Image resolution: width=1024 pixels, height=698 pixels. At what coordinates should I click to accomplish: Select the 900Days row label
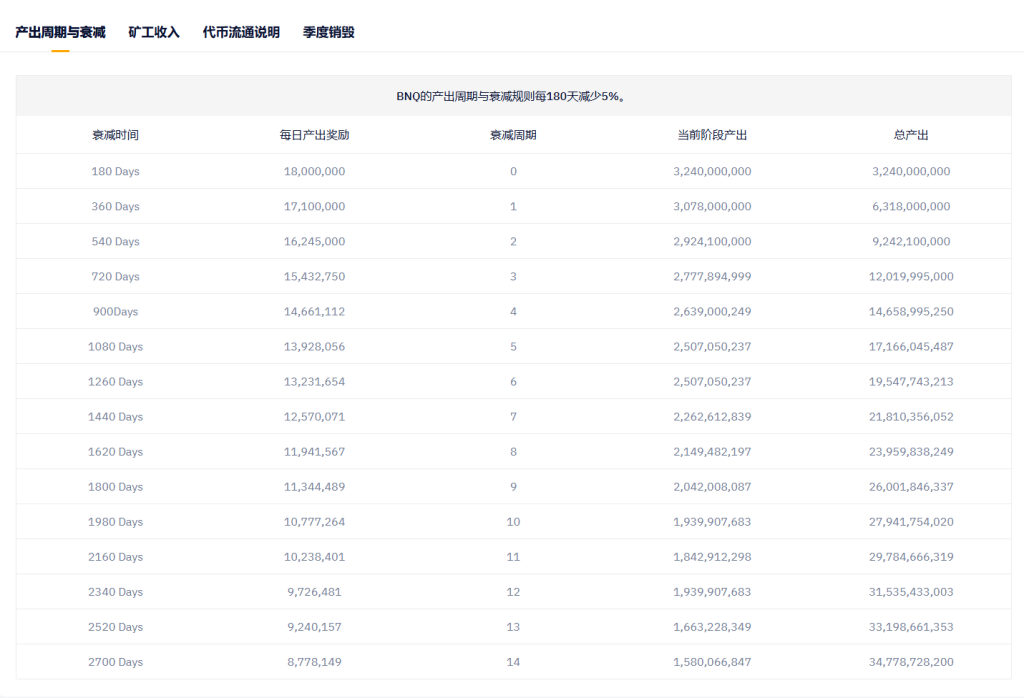116,311
